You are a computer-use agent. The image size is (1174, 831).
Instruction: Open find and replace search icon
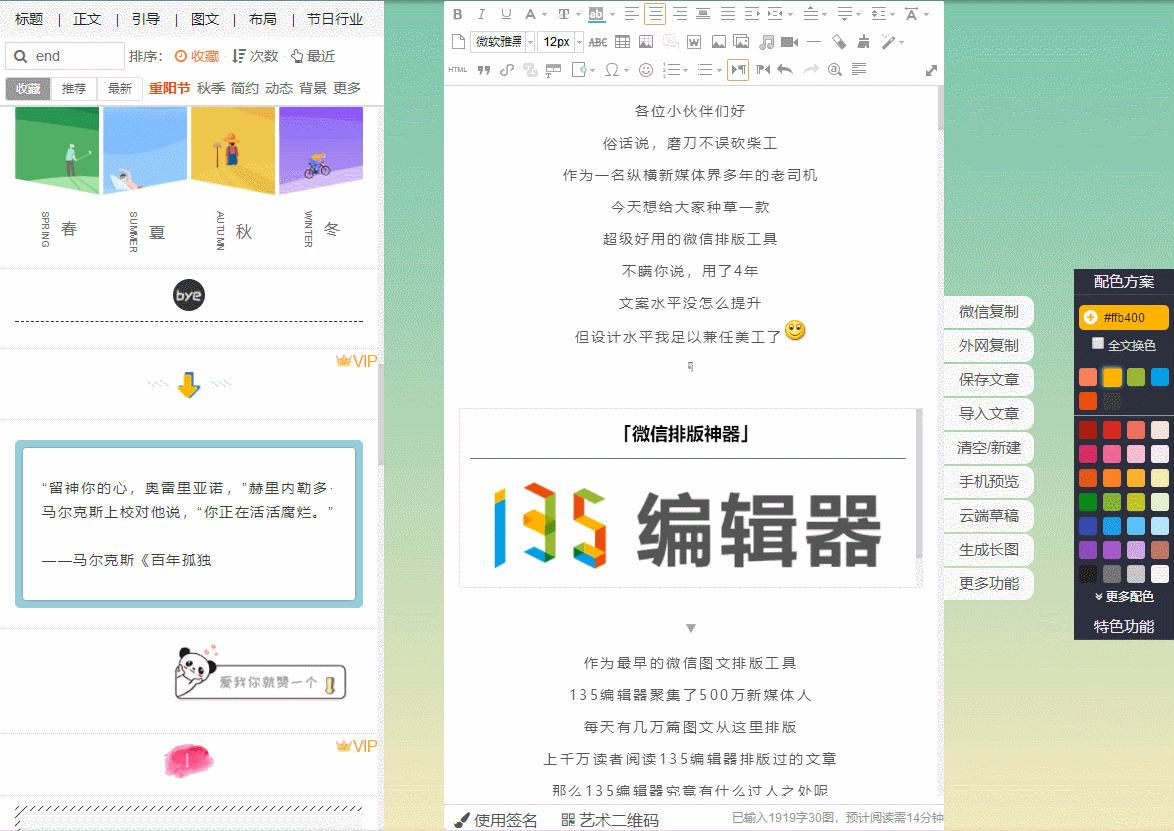[x=835, y=70]
